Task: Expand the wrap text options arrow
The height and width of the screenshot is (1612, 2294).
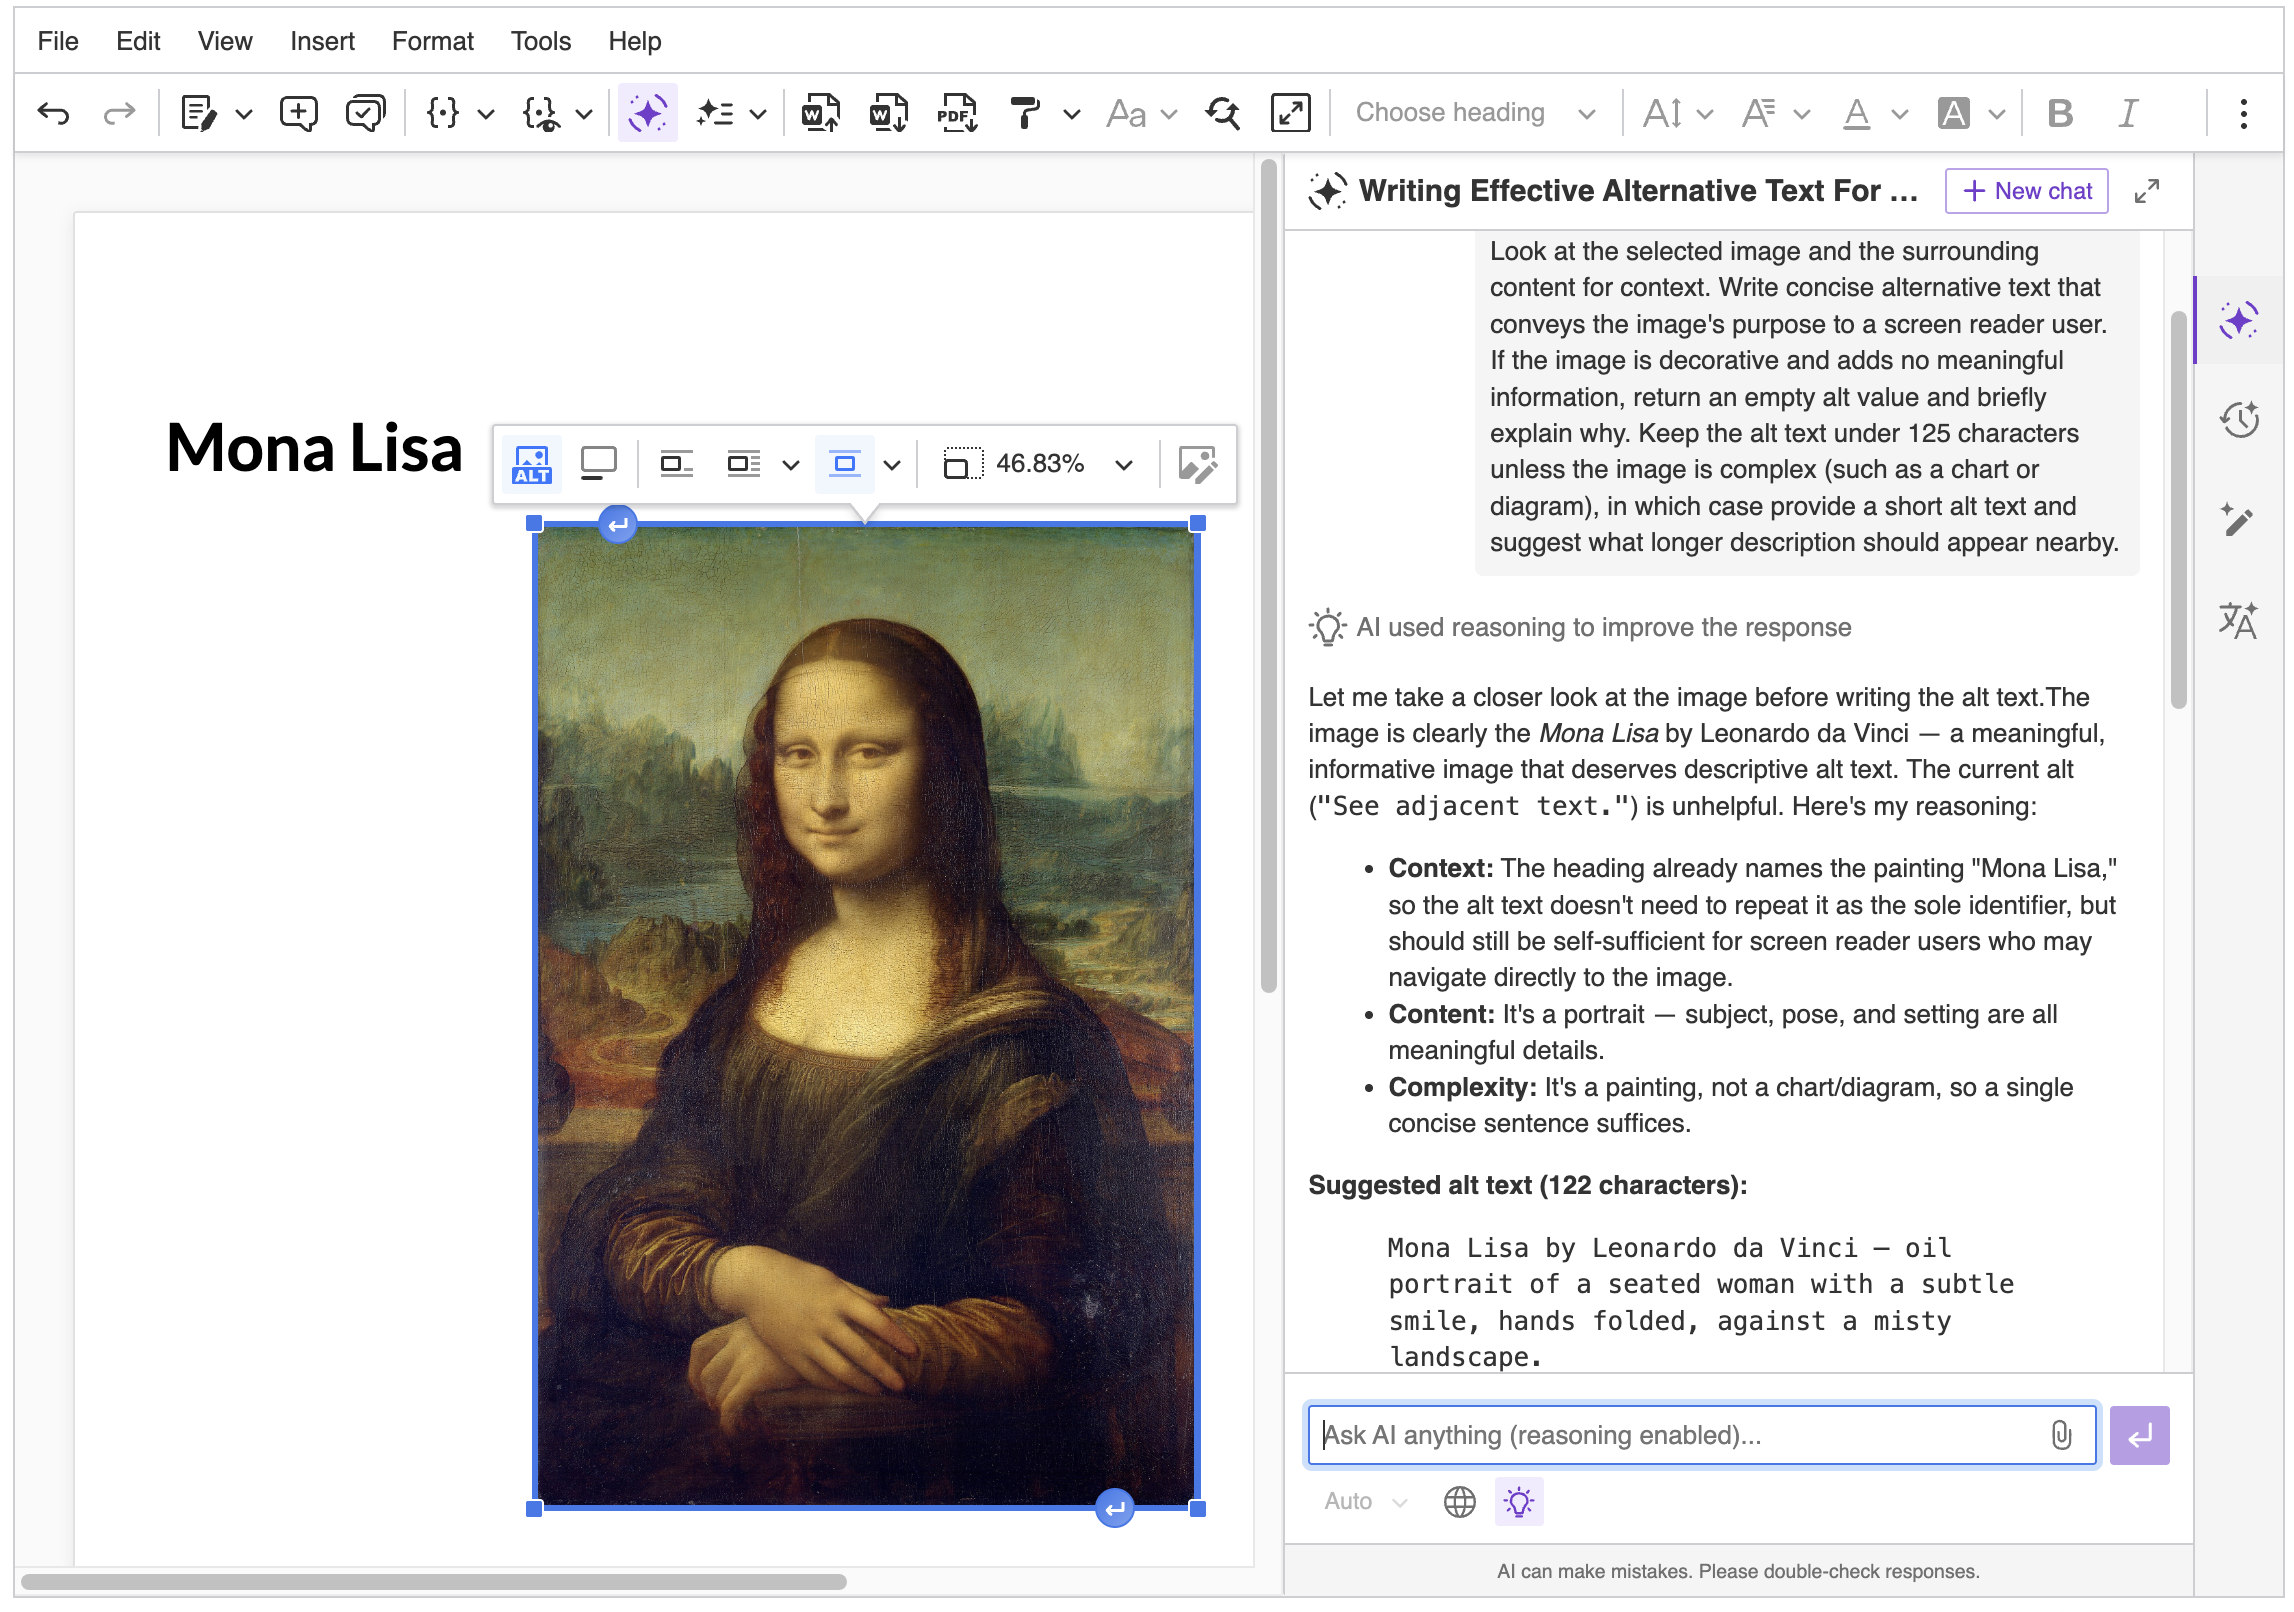Action: [791, 465]
